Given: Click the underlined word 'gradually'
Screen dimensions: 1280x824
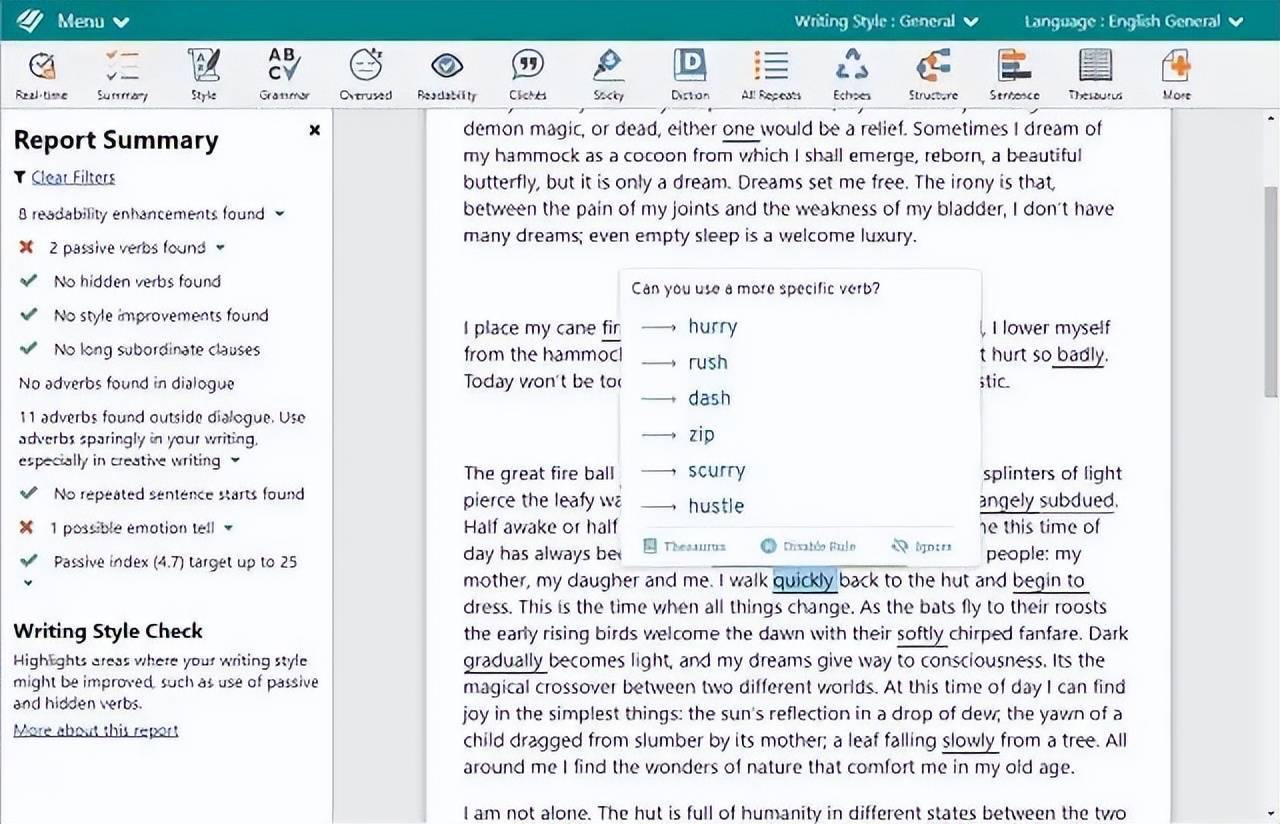Looking at the screenshot, I should tap(504, 660).
